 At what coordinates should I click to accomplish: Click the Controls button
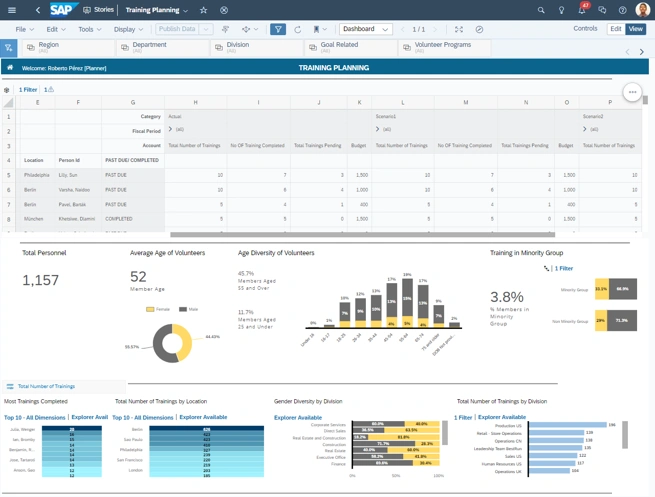coord(585,29)
